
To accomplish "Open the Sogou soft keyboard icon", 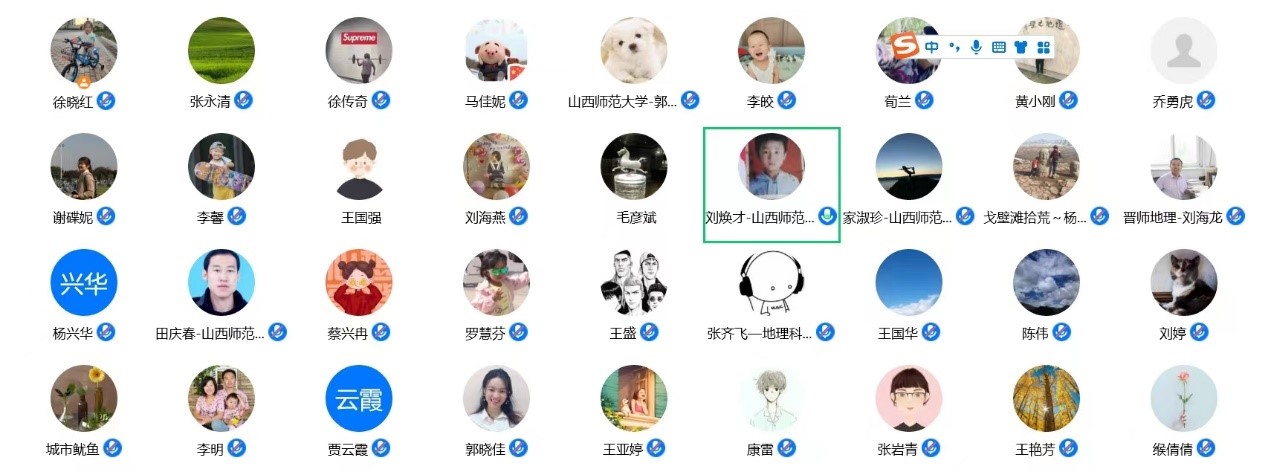I will (998, 46).
